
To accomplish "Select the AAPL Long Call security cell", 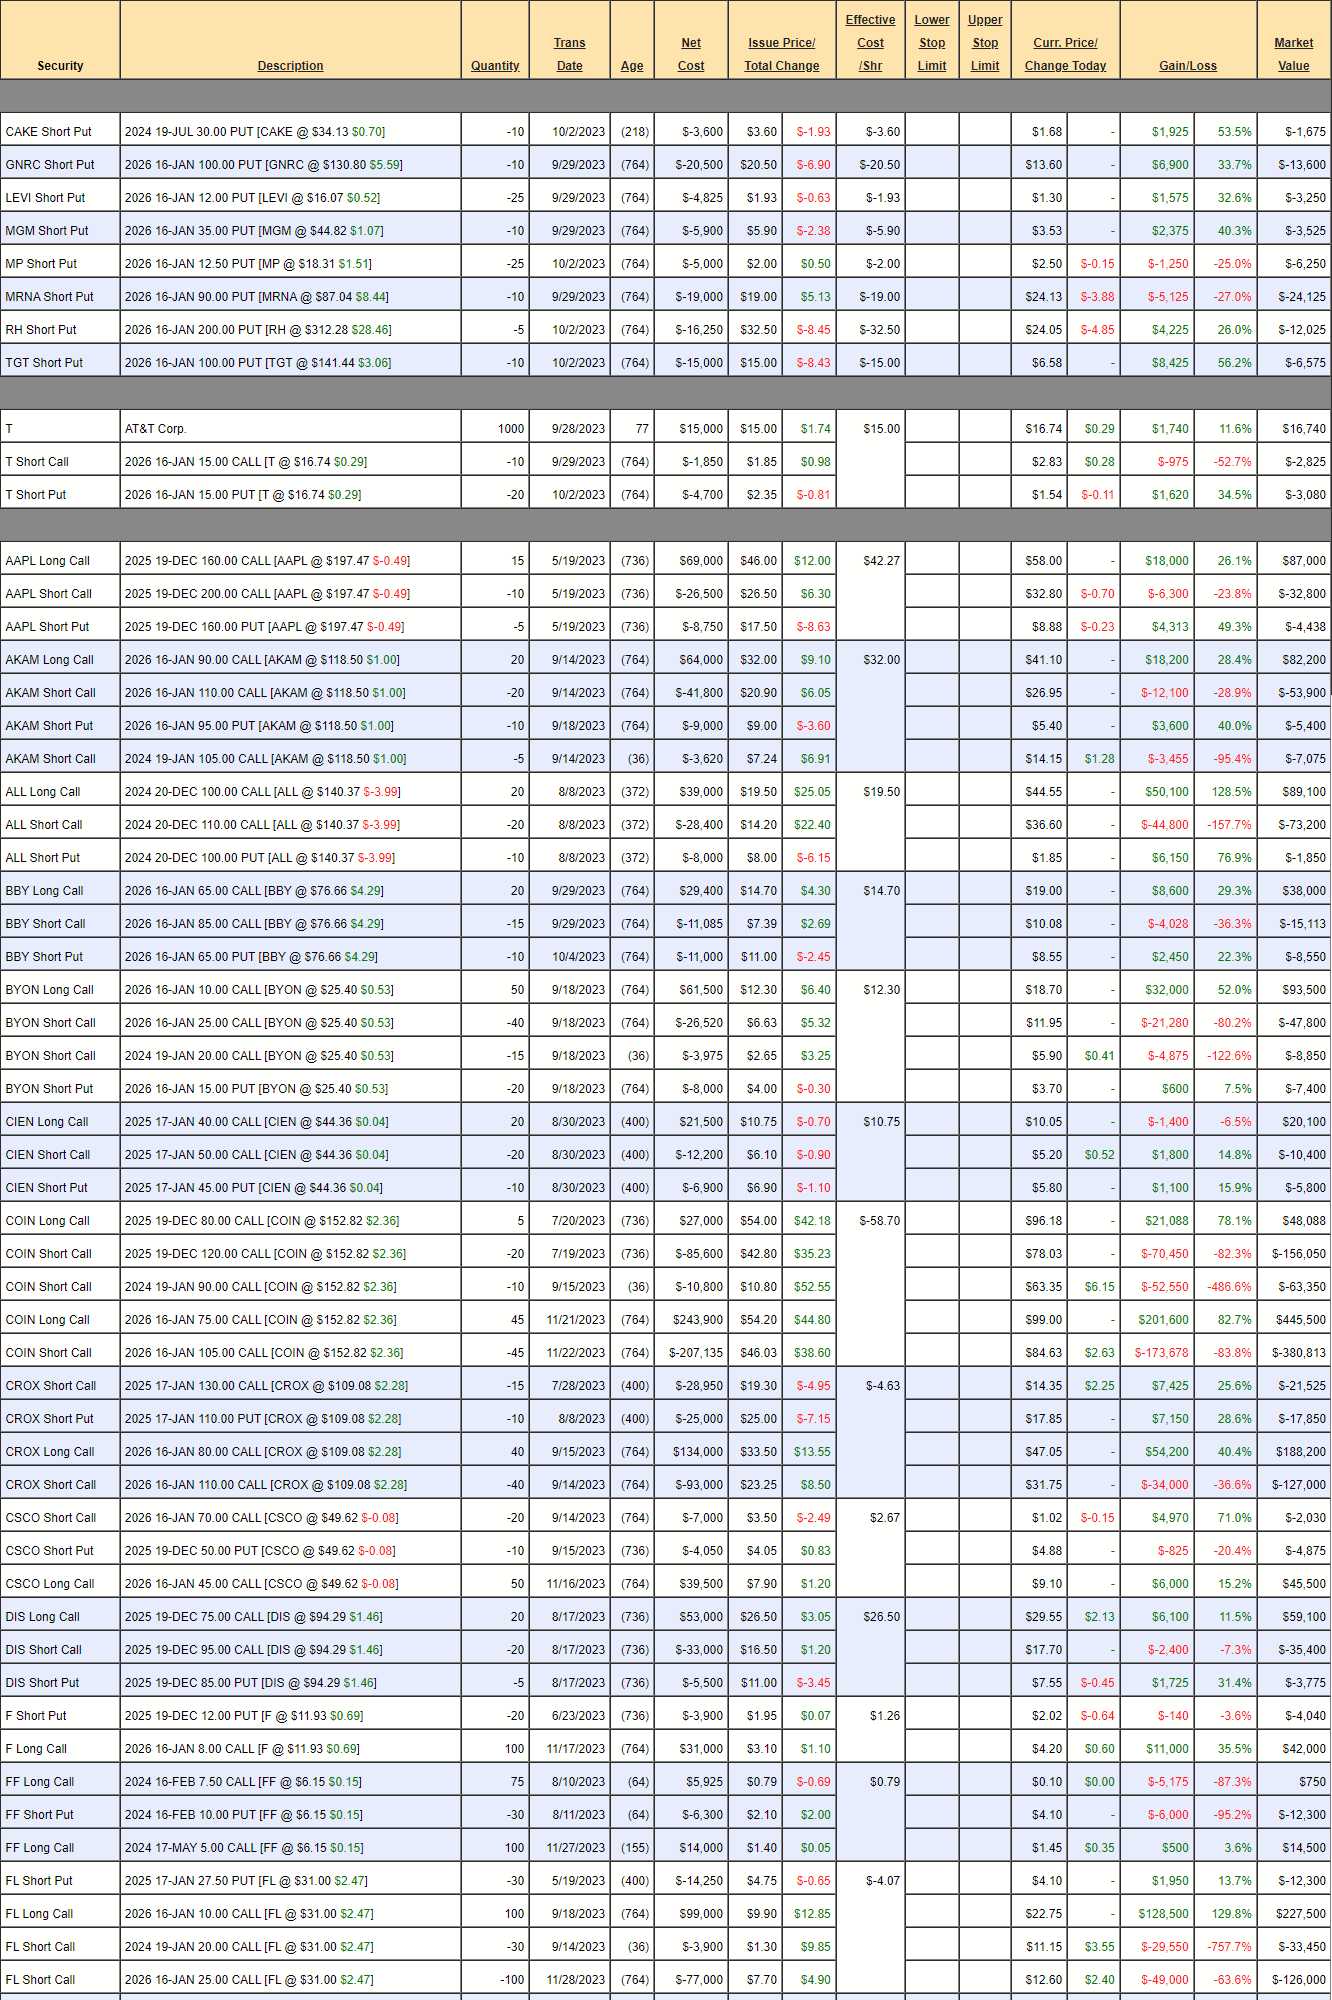I will pos(48,561).
